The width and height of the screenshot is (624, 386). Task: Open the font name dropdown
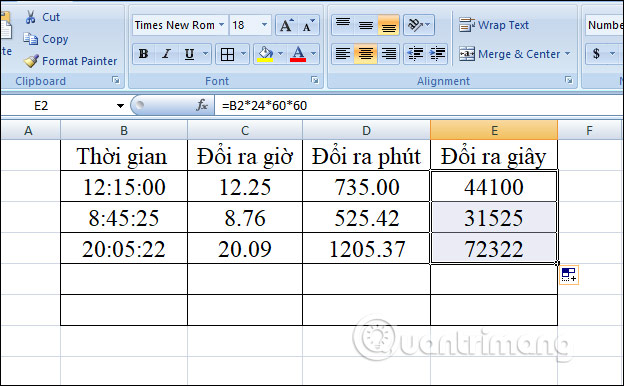click(222, 25)
